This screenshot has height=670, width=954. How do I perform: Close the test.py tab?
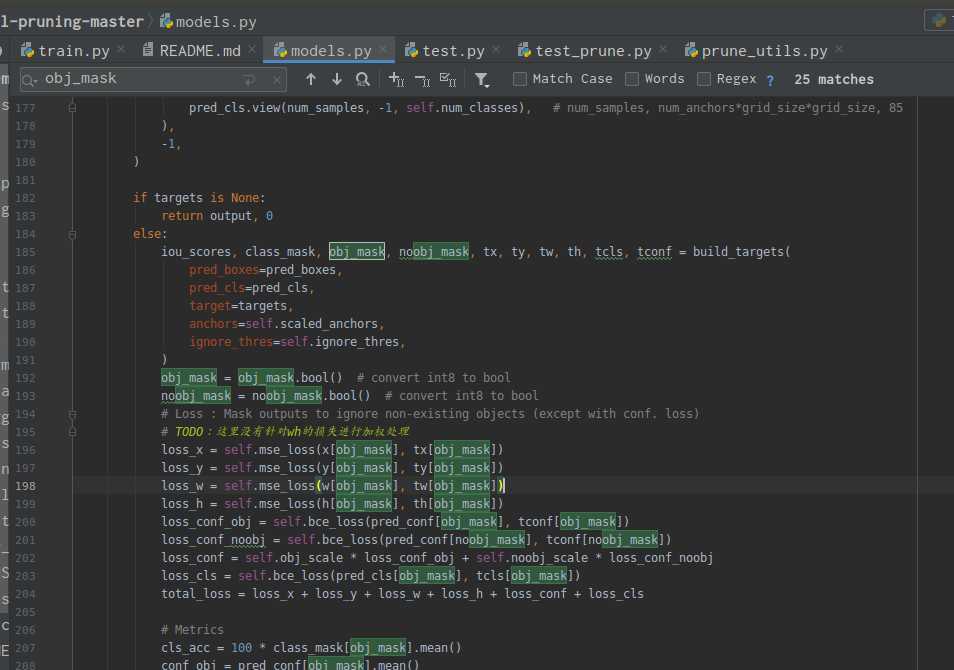(496, 49)
